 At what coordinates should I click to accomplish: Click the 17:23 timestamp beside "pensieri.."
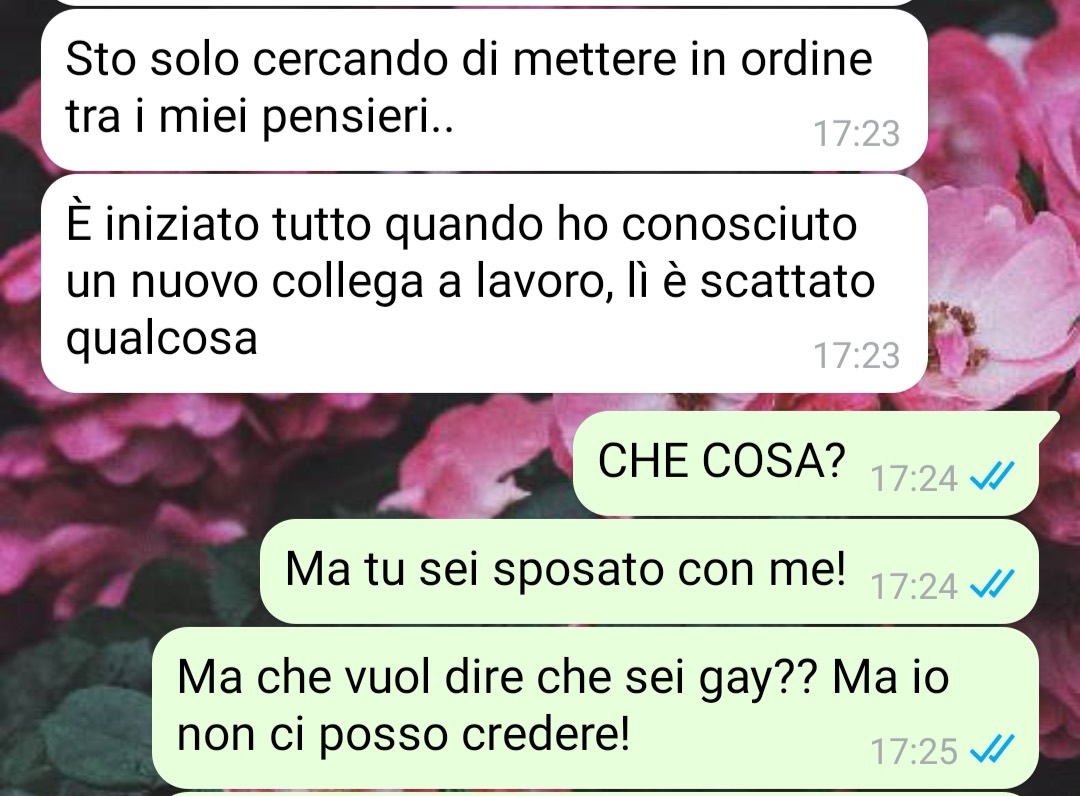[856, 134]
